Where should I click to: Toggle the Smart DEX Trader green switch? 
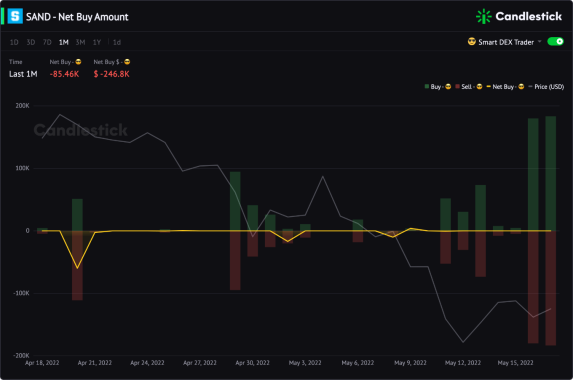click(555, 42)
